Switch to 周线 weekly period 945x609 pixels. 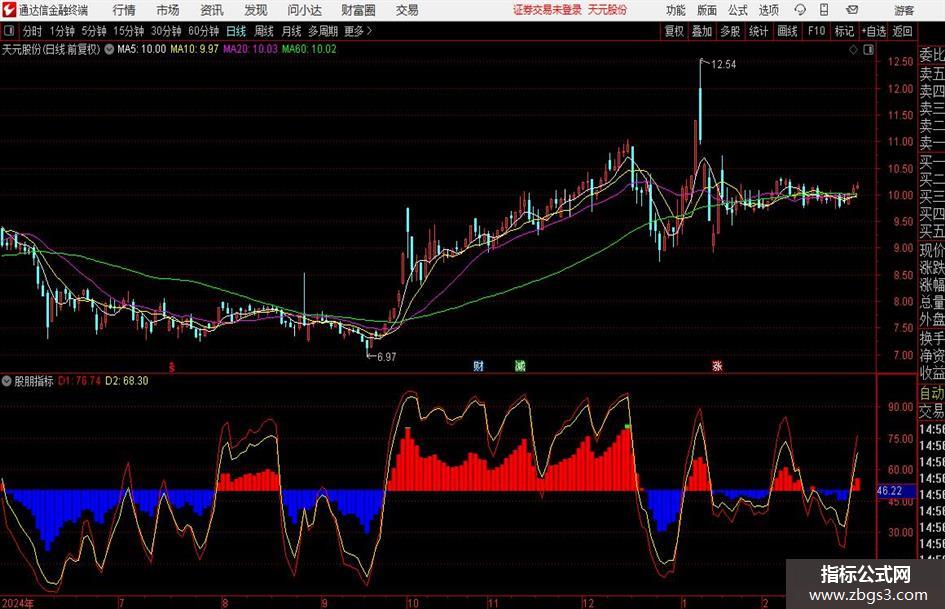click(263, 31)
